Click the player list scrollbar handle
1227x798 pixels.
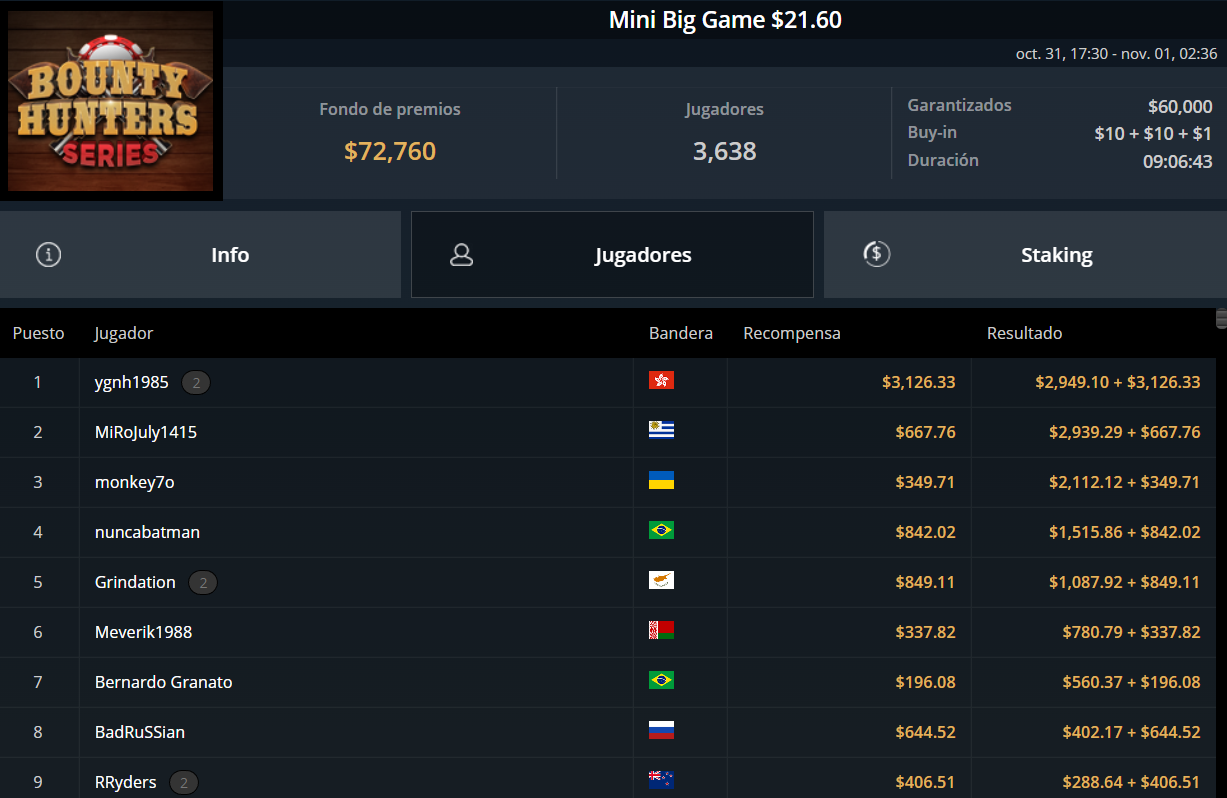tap(1221, 319)
